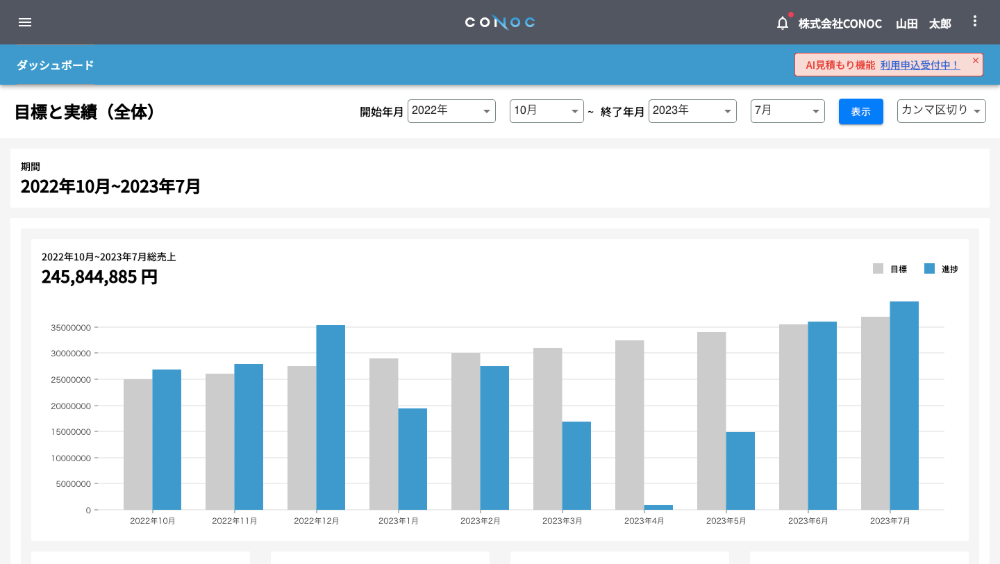Toggle the 進捗 legend blue swatch
Screen dimensions: 1000x564
point(929,269)
